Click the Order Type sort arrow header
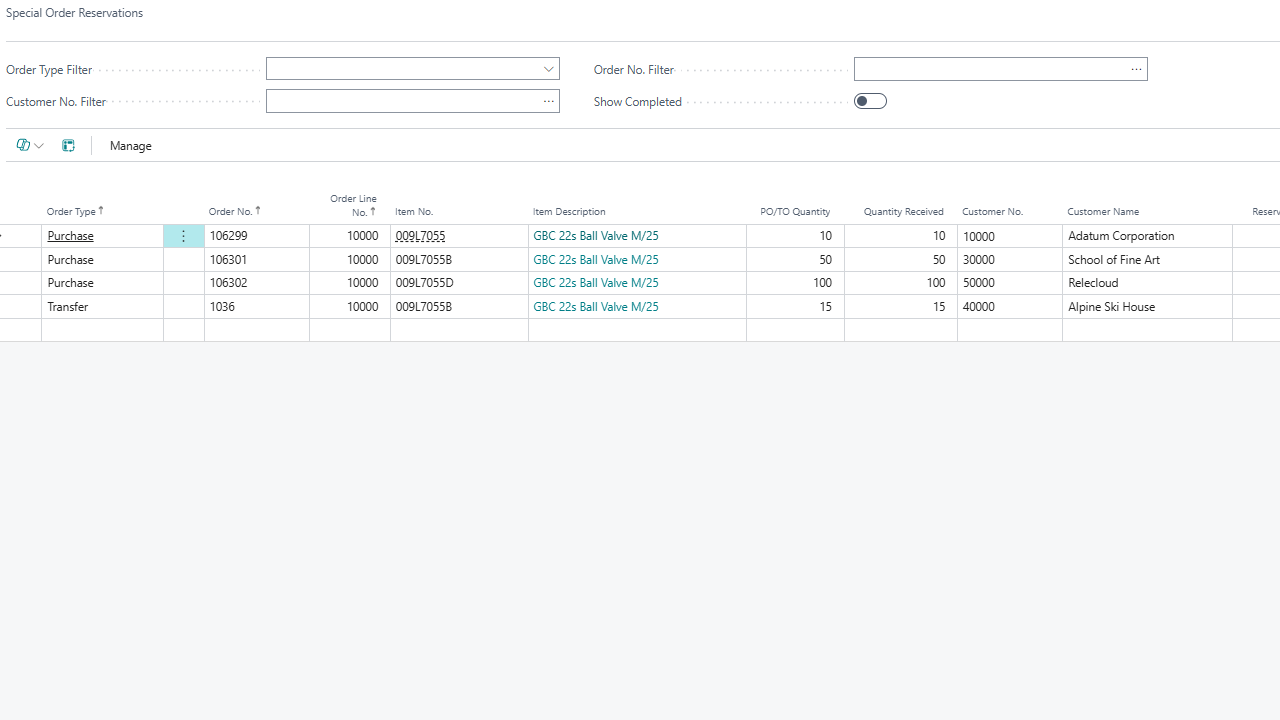The height and width of the screenshot is (720, 1280). [x=75, y=212]
